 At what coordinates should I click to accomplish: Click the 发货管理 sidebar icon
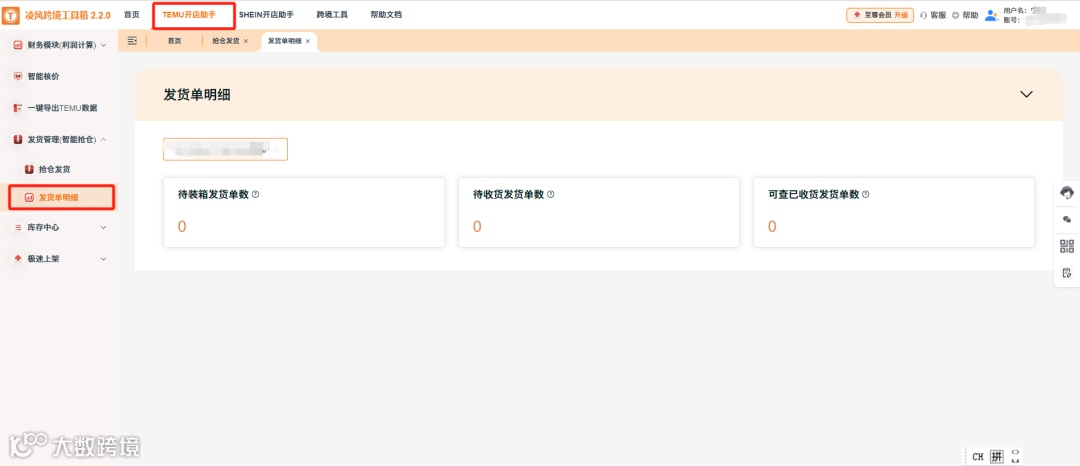click(18, 140)
